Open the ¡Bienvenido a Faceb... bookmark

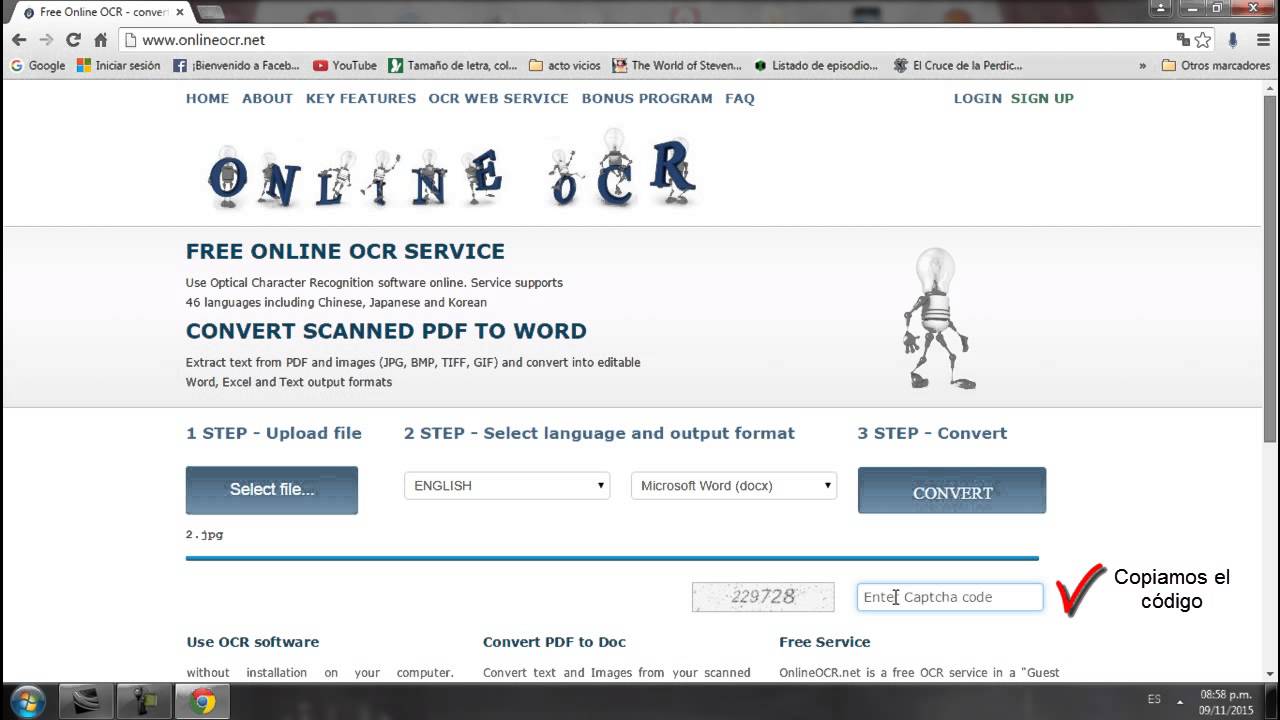tap(236, 66)
